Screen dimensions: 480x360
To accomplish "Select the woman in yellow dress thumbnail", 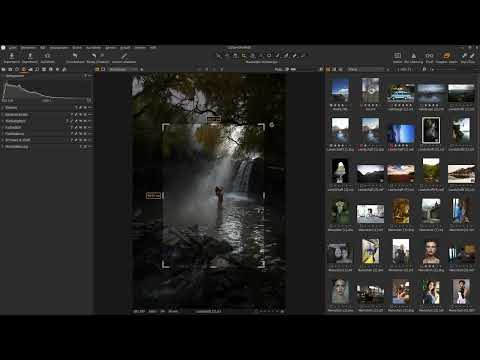I will 370,252.
